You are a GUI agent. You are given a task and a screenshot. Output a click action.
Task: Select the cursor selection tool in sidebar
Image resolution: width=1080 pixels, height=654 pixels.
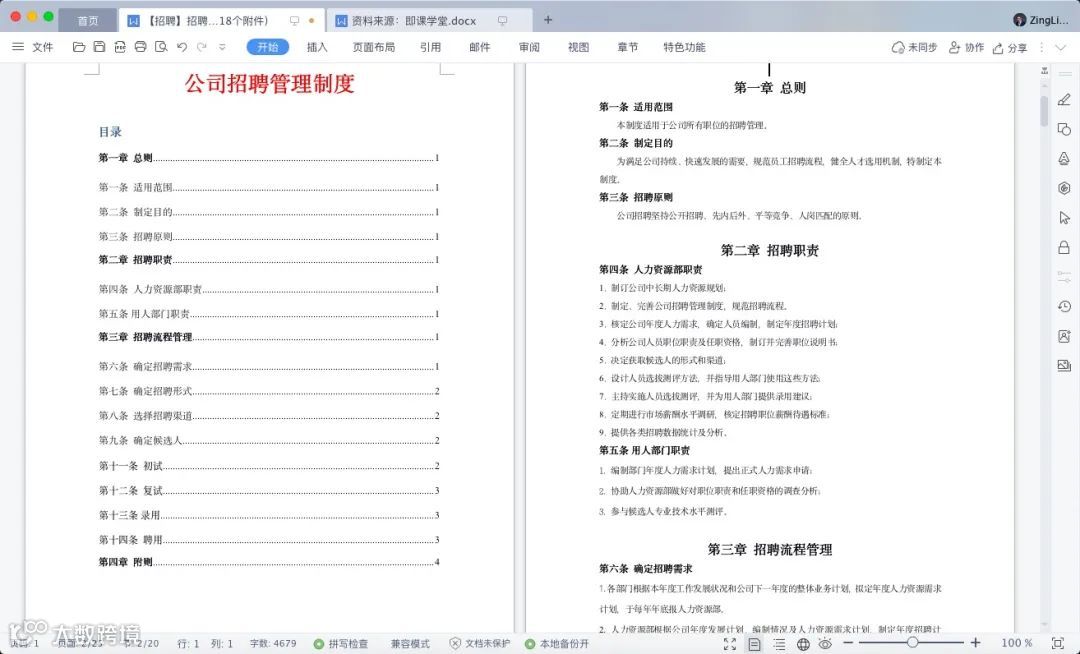(x=1064, y=218)
